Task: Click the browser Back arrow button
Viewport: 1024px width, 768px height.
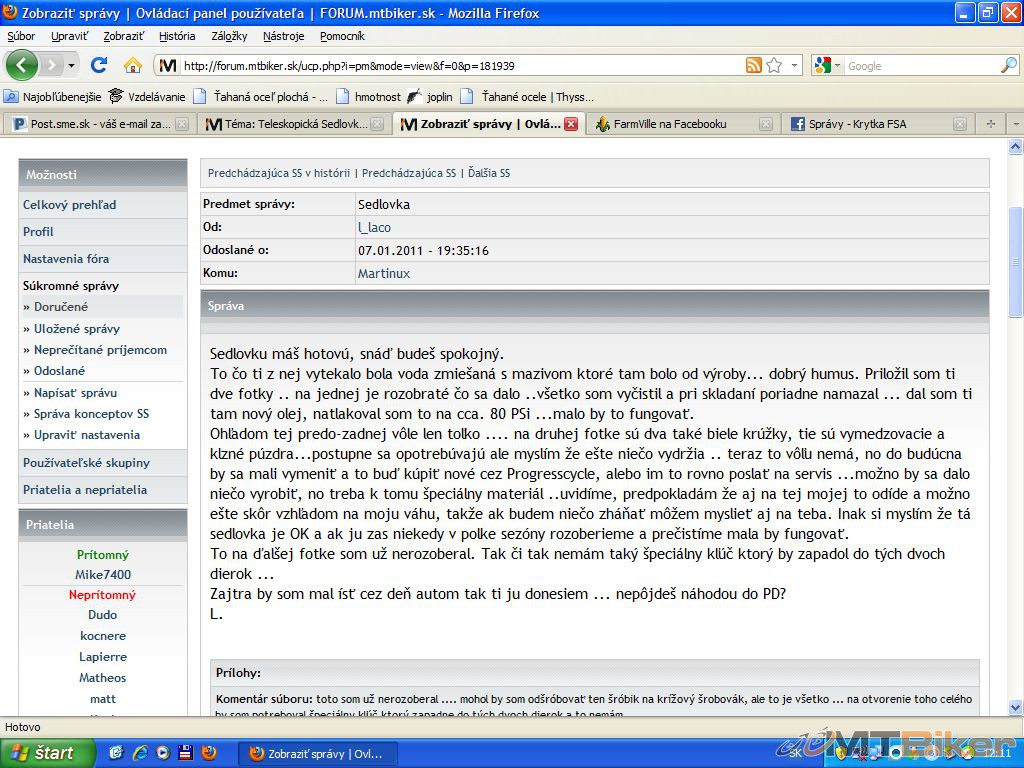Action: 22,65
